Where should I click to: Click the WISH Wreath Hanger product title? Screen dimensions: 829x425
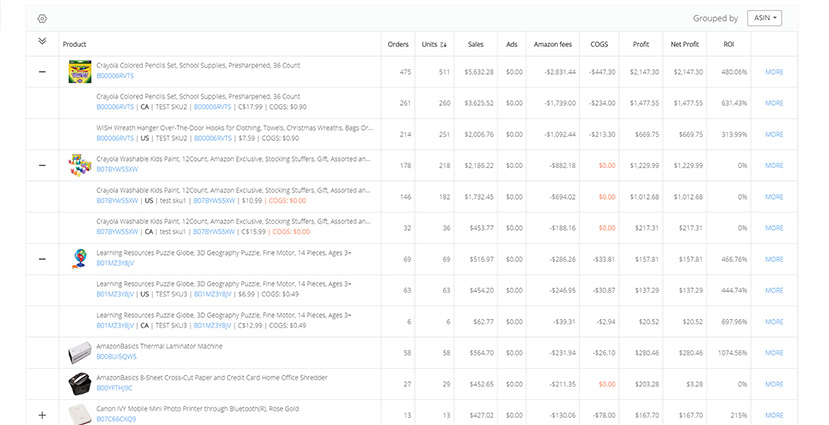[234, 128]
